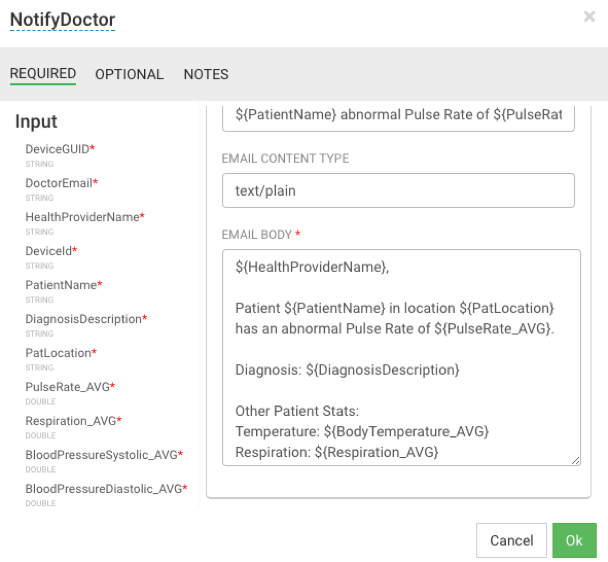Screen dimensions: 608x562
Task: Click the email subject input field
Action: [398, 115]
